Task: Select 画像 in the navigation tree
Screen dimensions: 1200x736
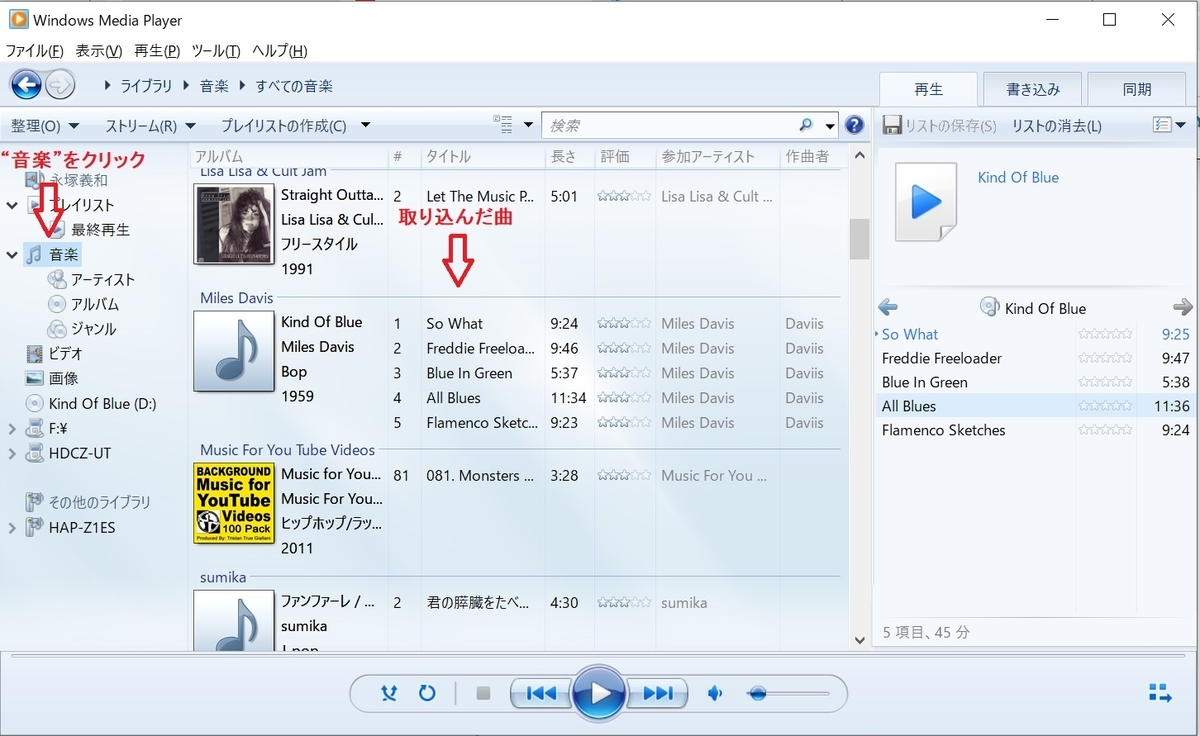Action: [63, 379]
